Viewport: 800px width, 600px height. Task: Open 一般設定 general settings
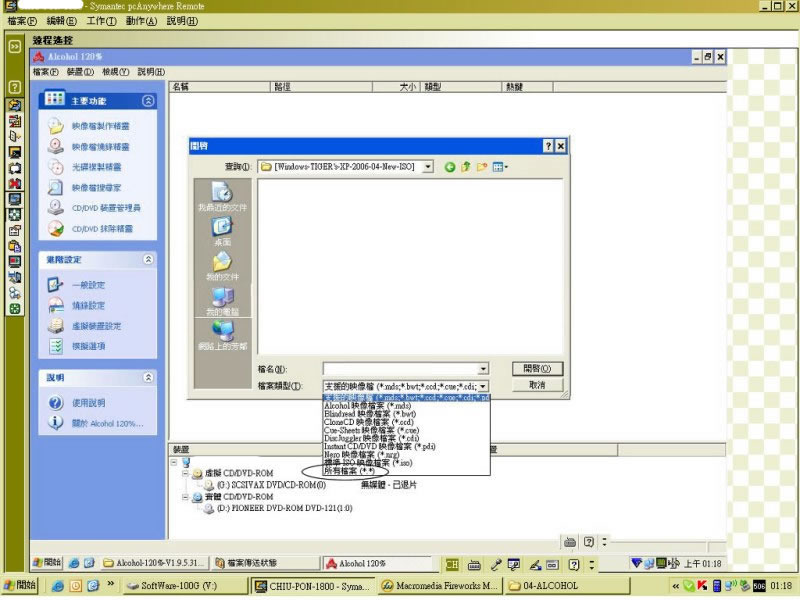coord(88,285)
